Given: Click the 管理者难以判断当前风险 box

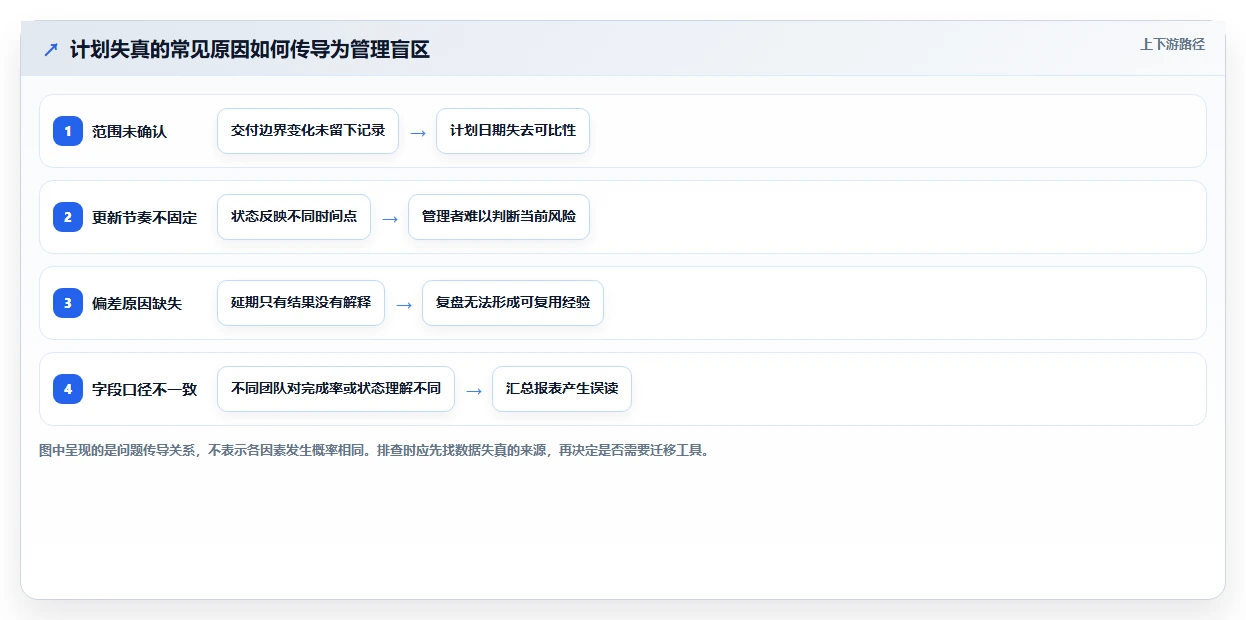Looking at the screenshot, I should click(x=499, y=217).
